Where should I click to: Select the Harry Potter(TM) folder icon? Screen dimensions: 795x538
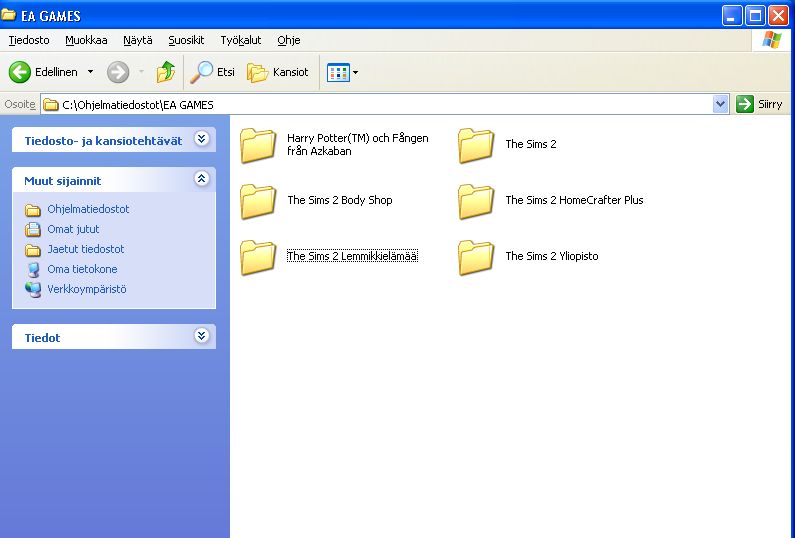pyautogui.click(x=258, y=145)
